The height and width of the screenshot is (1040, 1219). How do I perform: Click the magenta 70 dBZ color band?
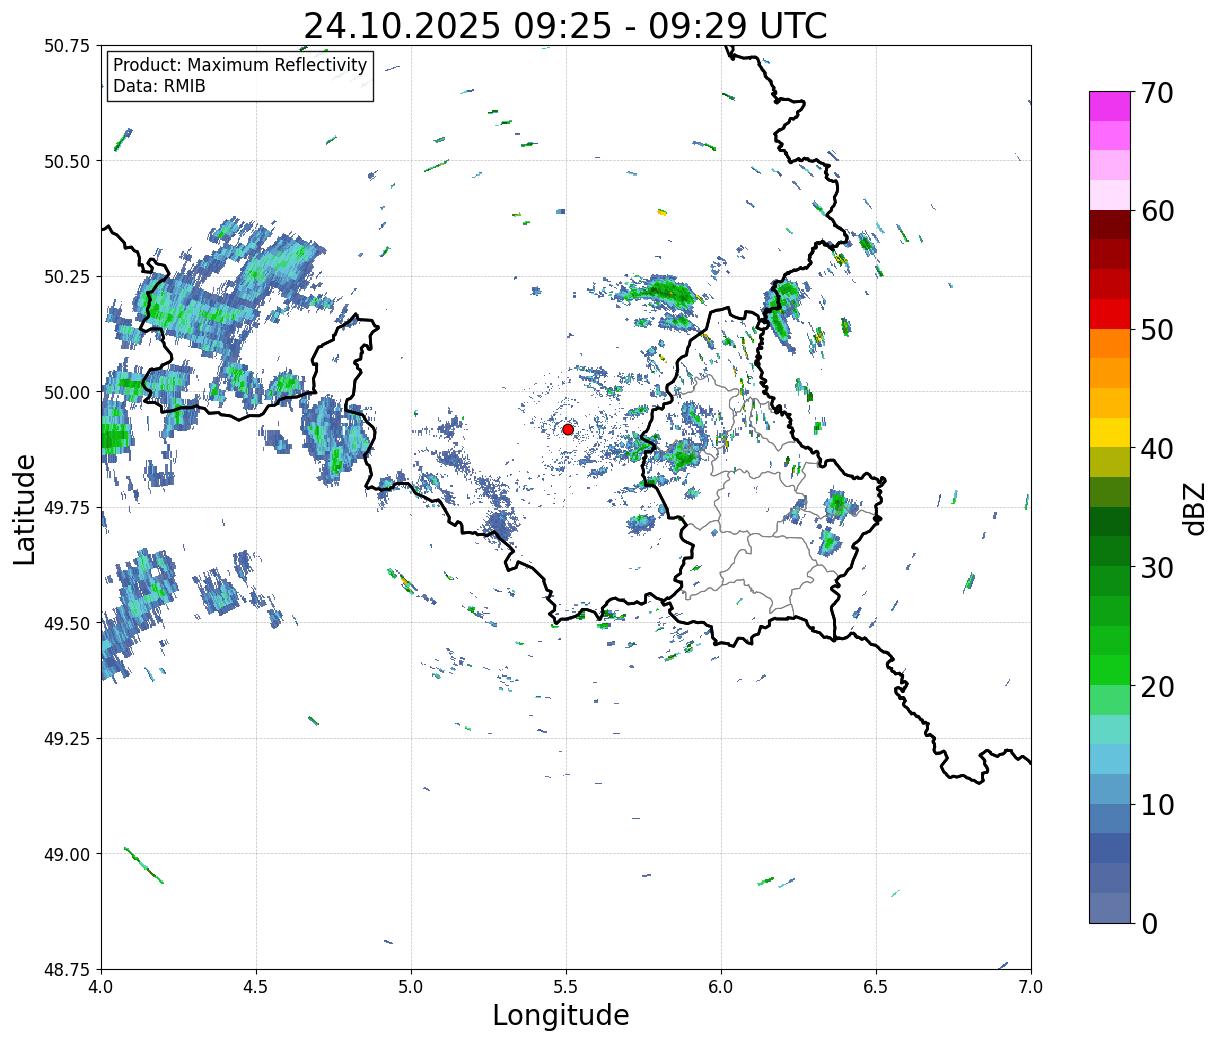pyautogui.click(x=1110, y=106)
